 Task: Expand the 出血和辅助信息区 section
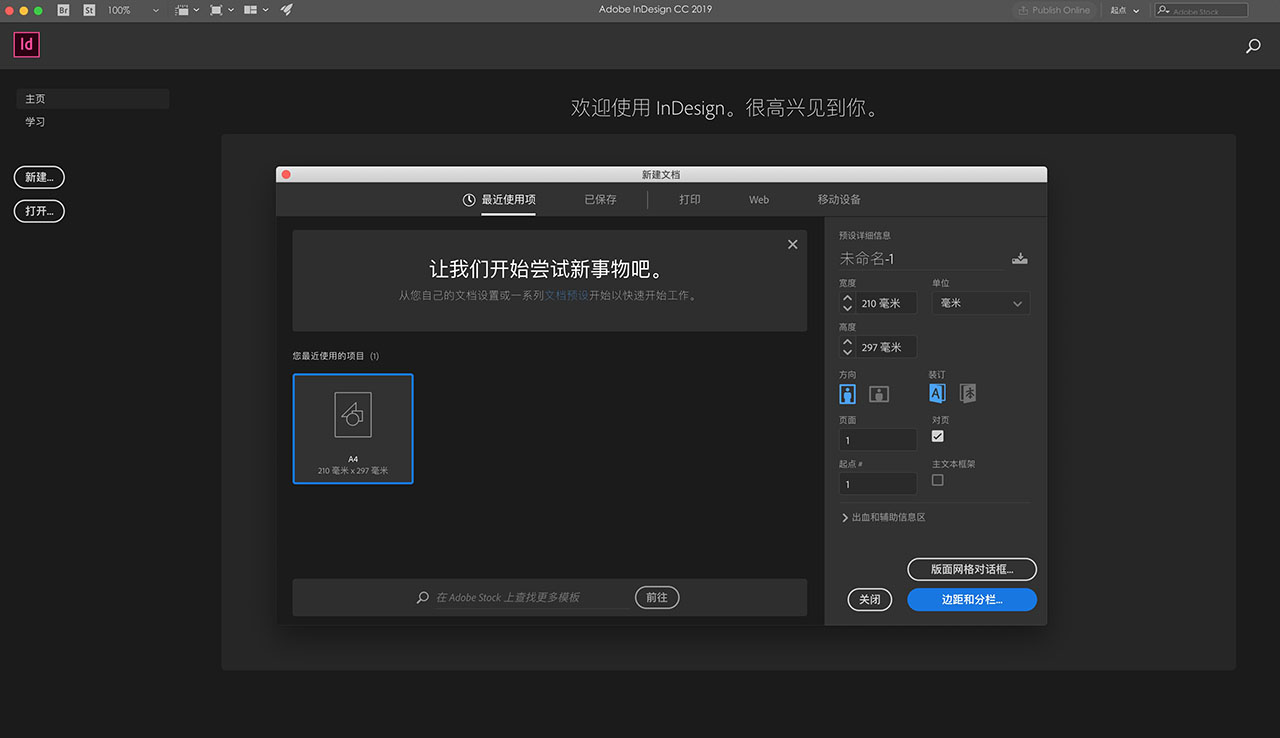(884, 518)
